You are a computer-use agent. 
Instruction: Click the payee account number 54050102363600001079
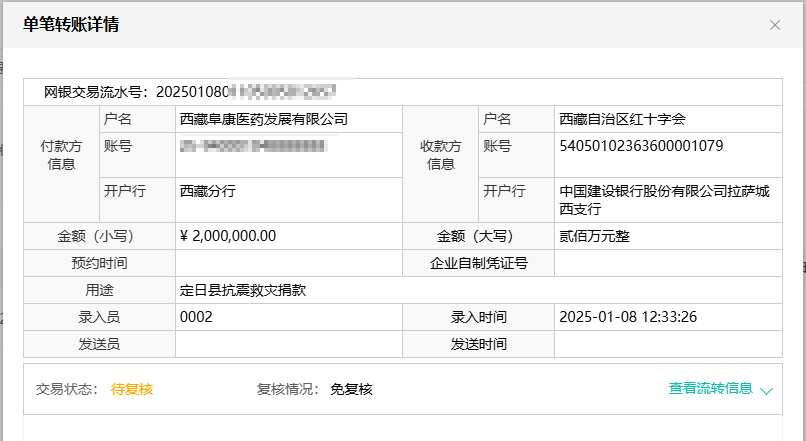tap(640, 146)
